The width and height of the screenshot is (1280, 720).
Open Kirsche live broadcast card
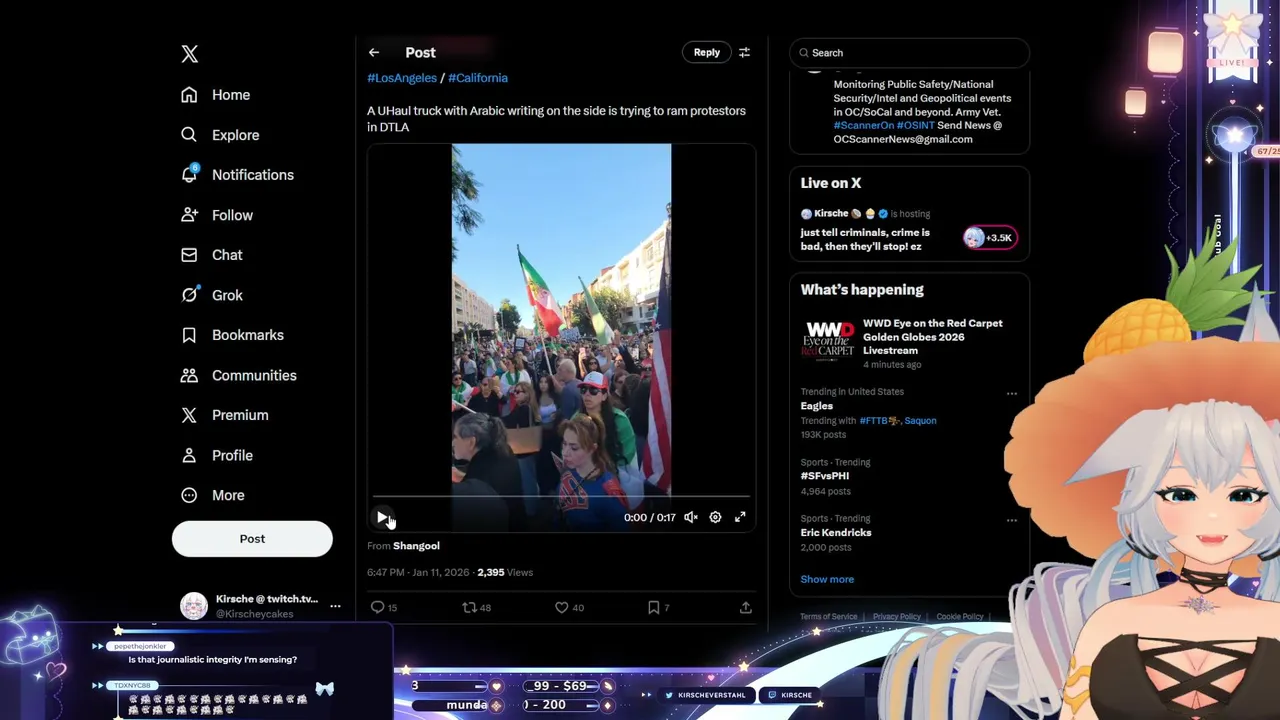point(909,231)
